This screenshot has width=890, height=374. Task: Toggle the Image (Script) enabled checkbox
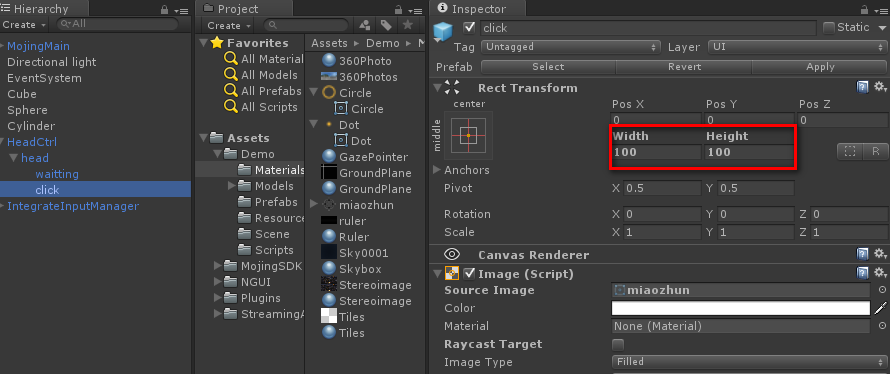[469, 274]
